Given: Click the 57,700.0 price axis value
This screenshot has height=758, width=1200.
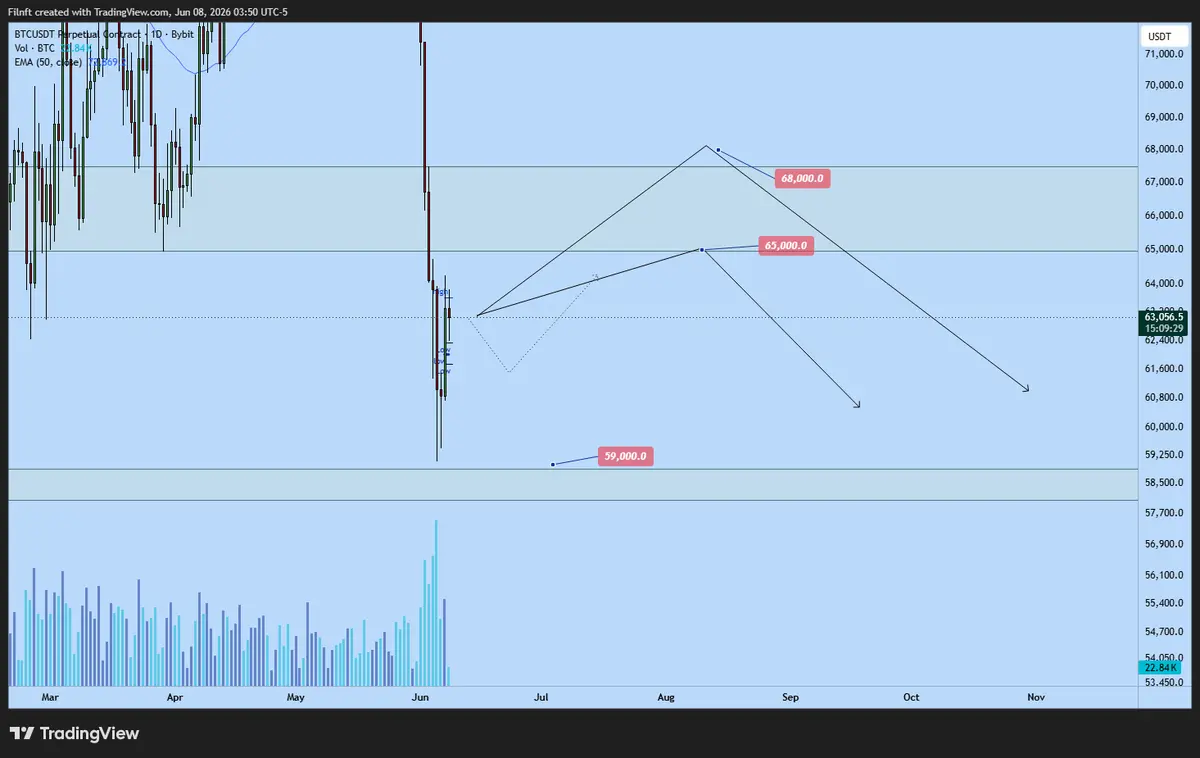Looking at the screenshot, I should point(1163,513).
